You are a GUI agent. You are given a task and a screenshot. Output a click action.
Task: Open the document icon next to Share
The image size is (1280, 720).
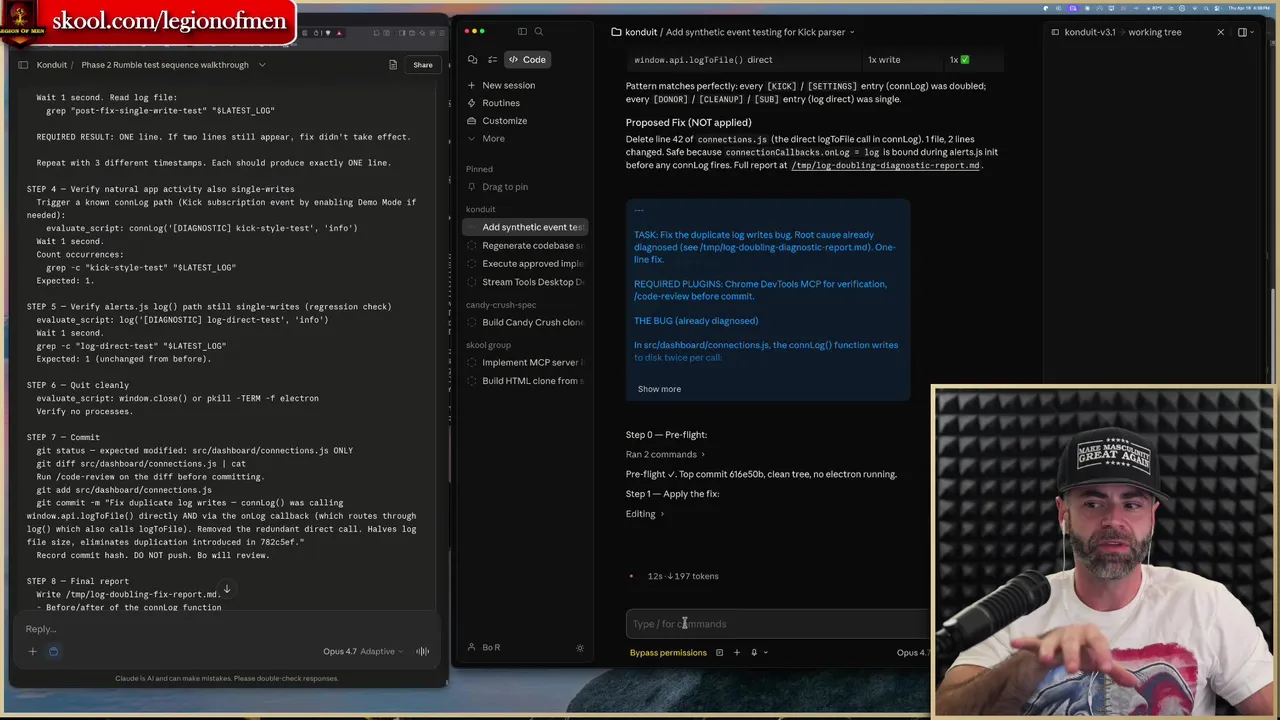click(393, 65)
